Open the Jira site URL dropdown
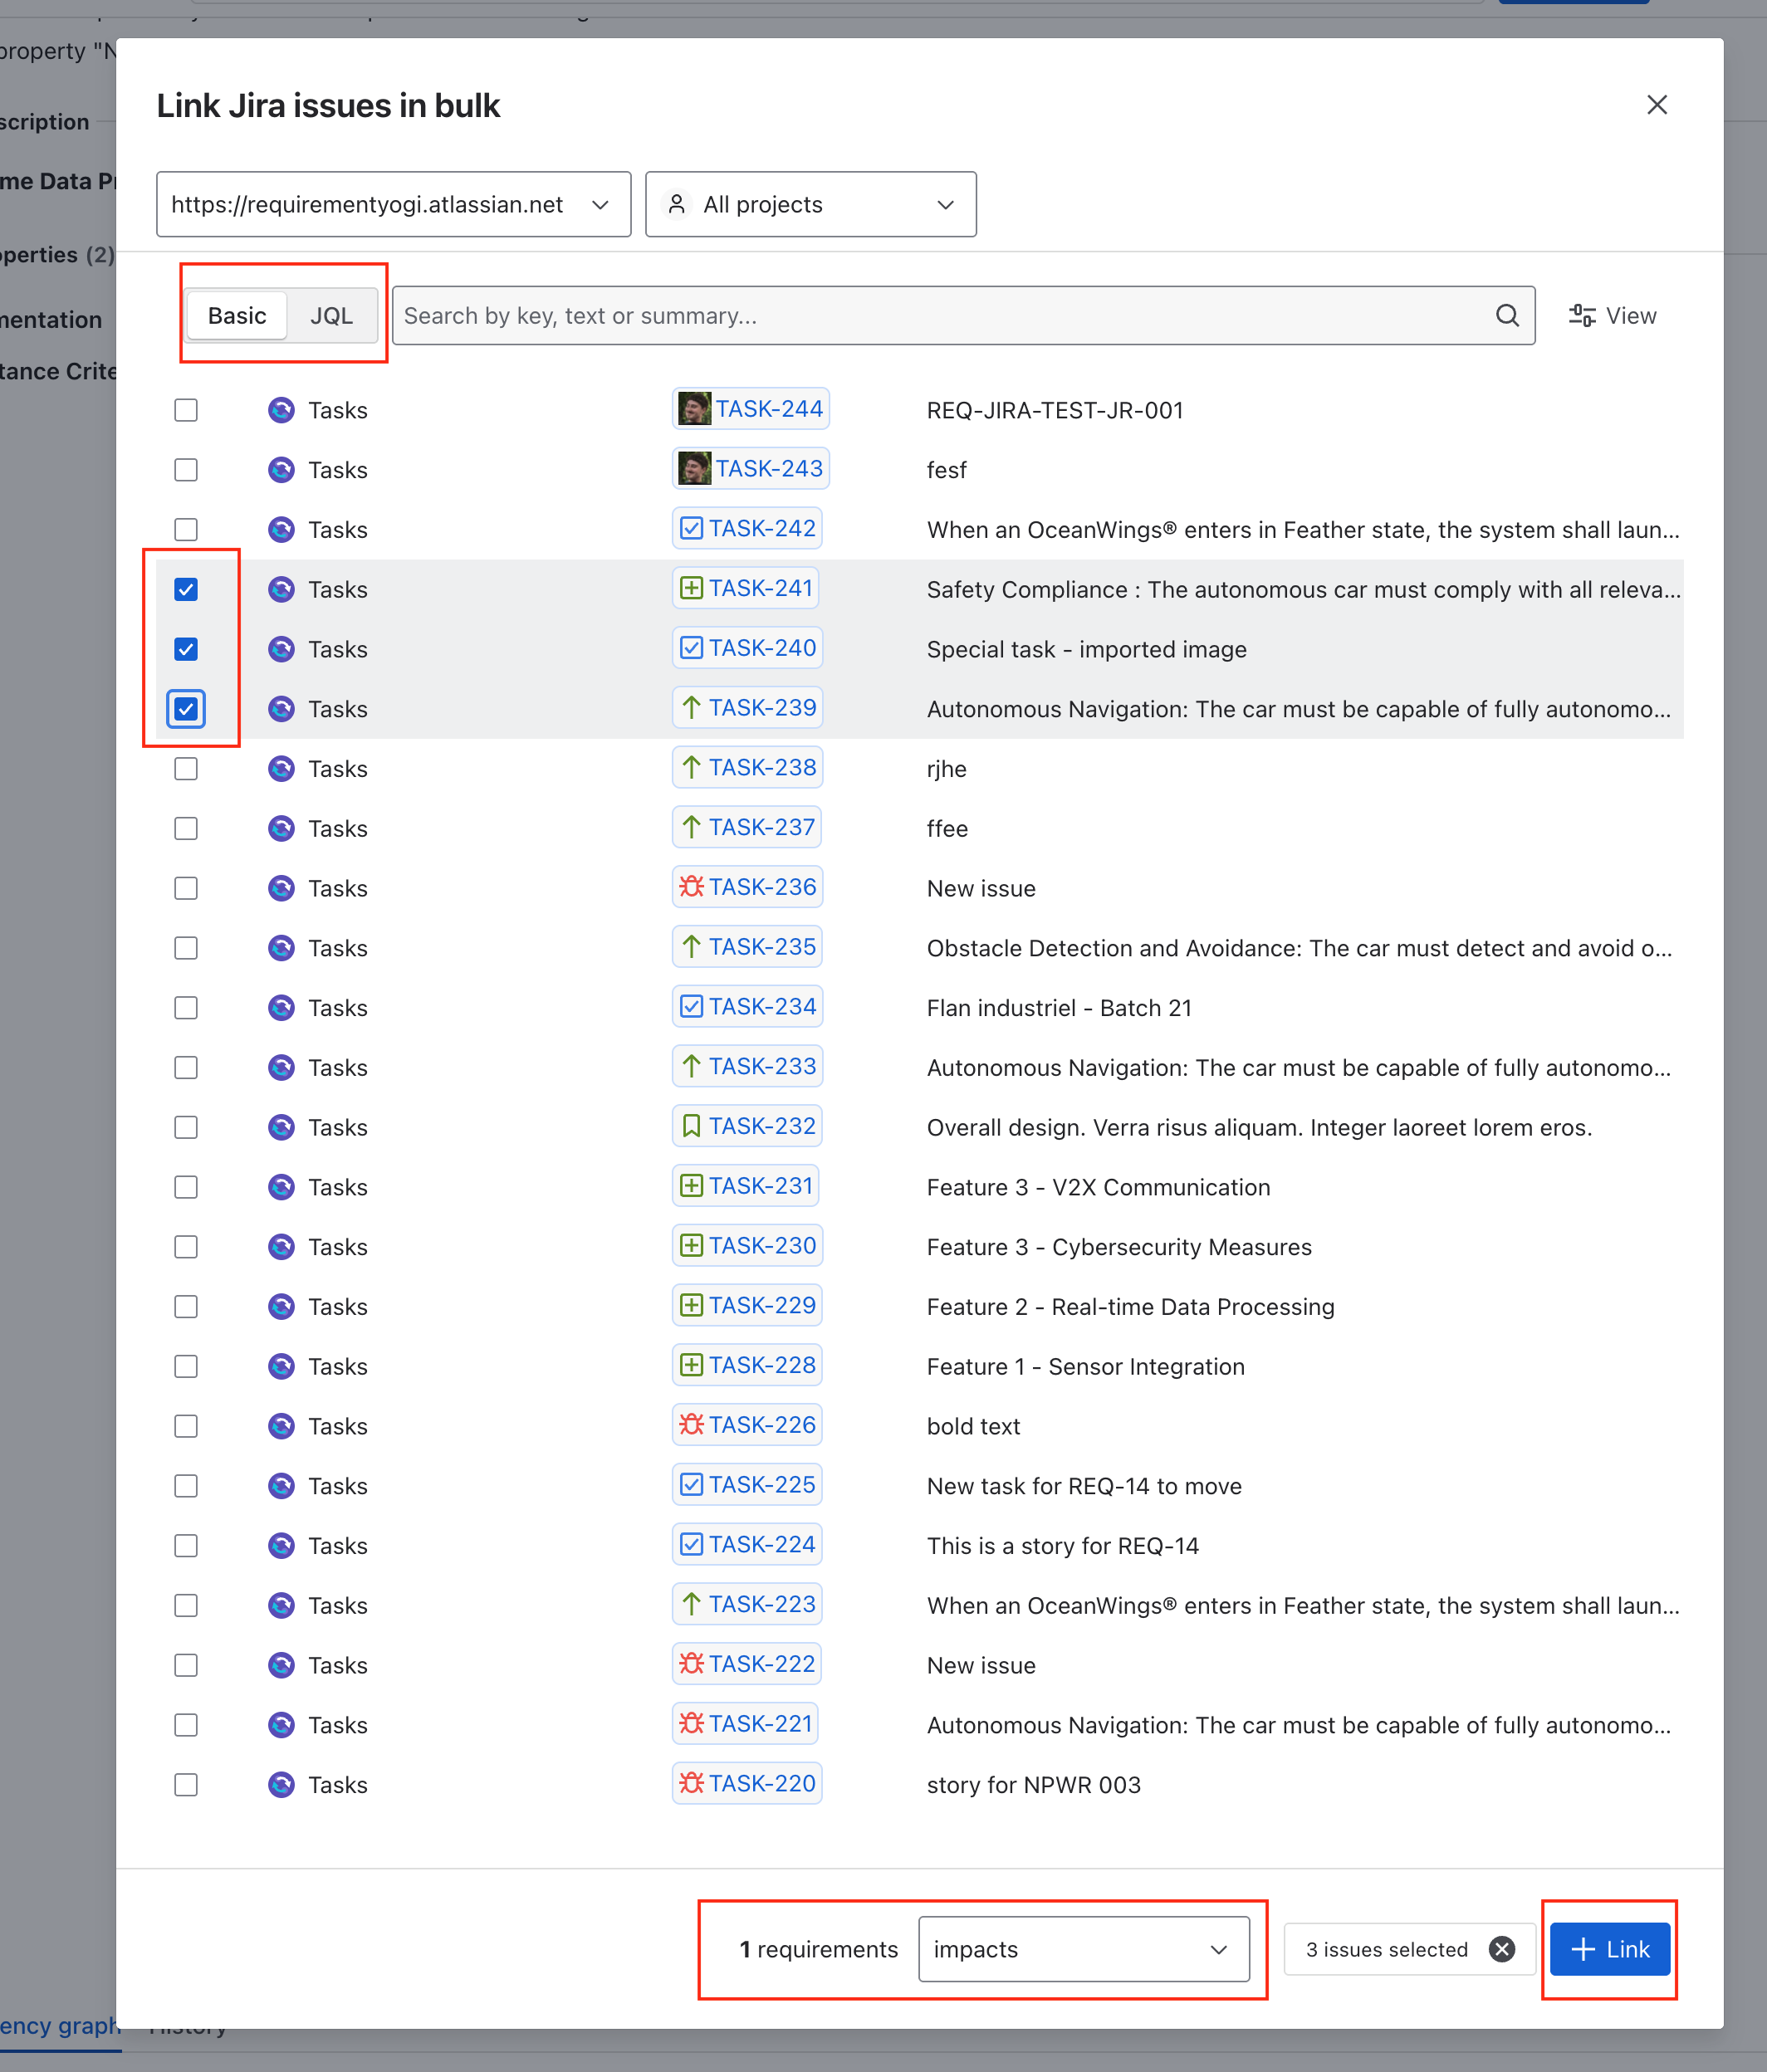1767x2072 pixels. [x=393, y=204]
